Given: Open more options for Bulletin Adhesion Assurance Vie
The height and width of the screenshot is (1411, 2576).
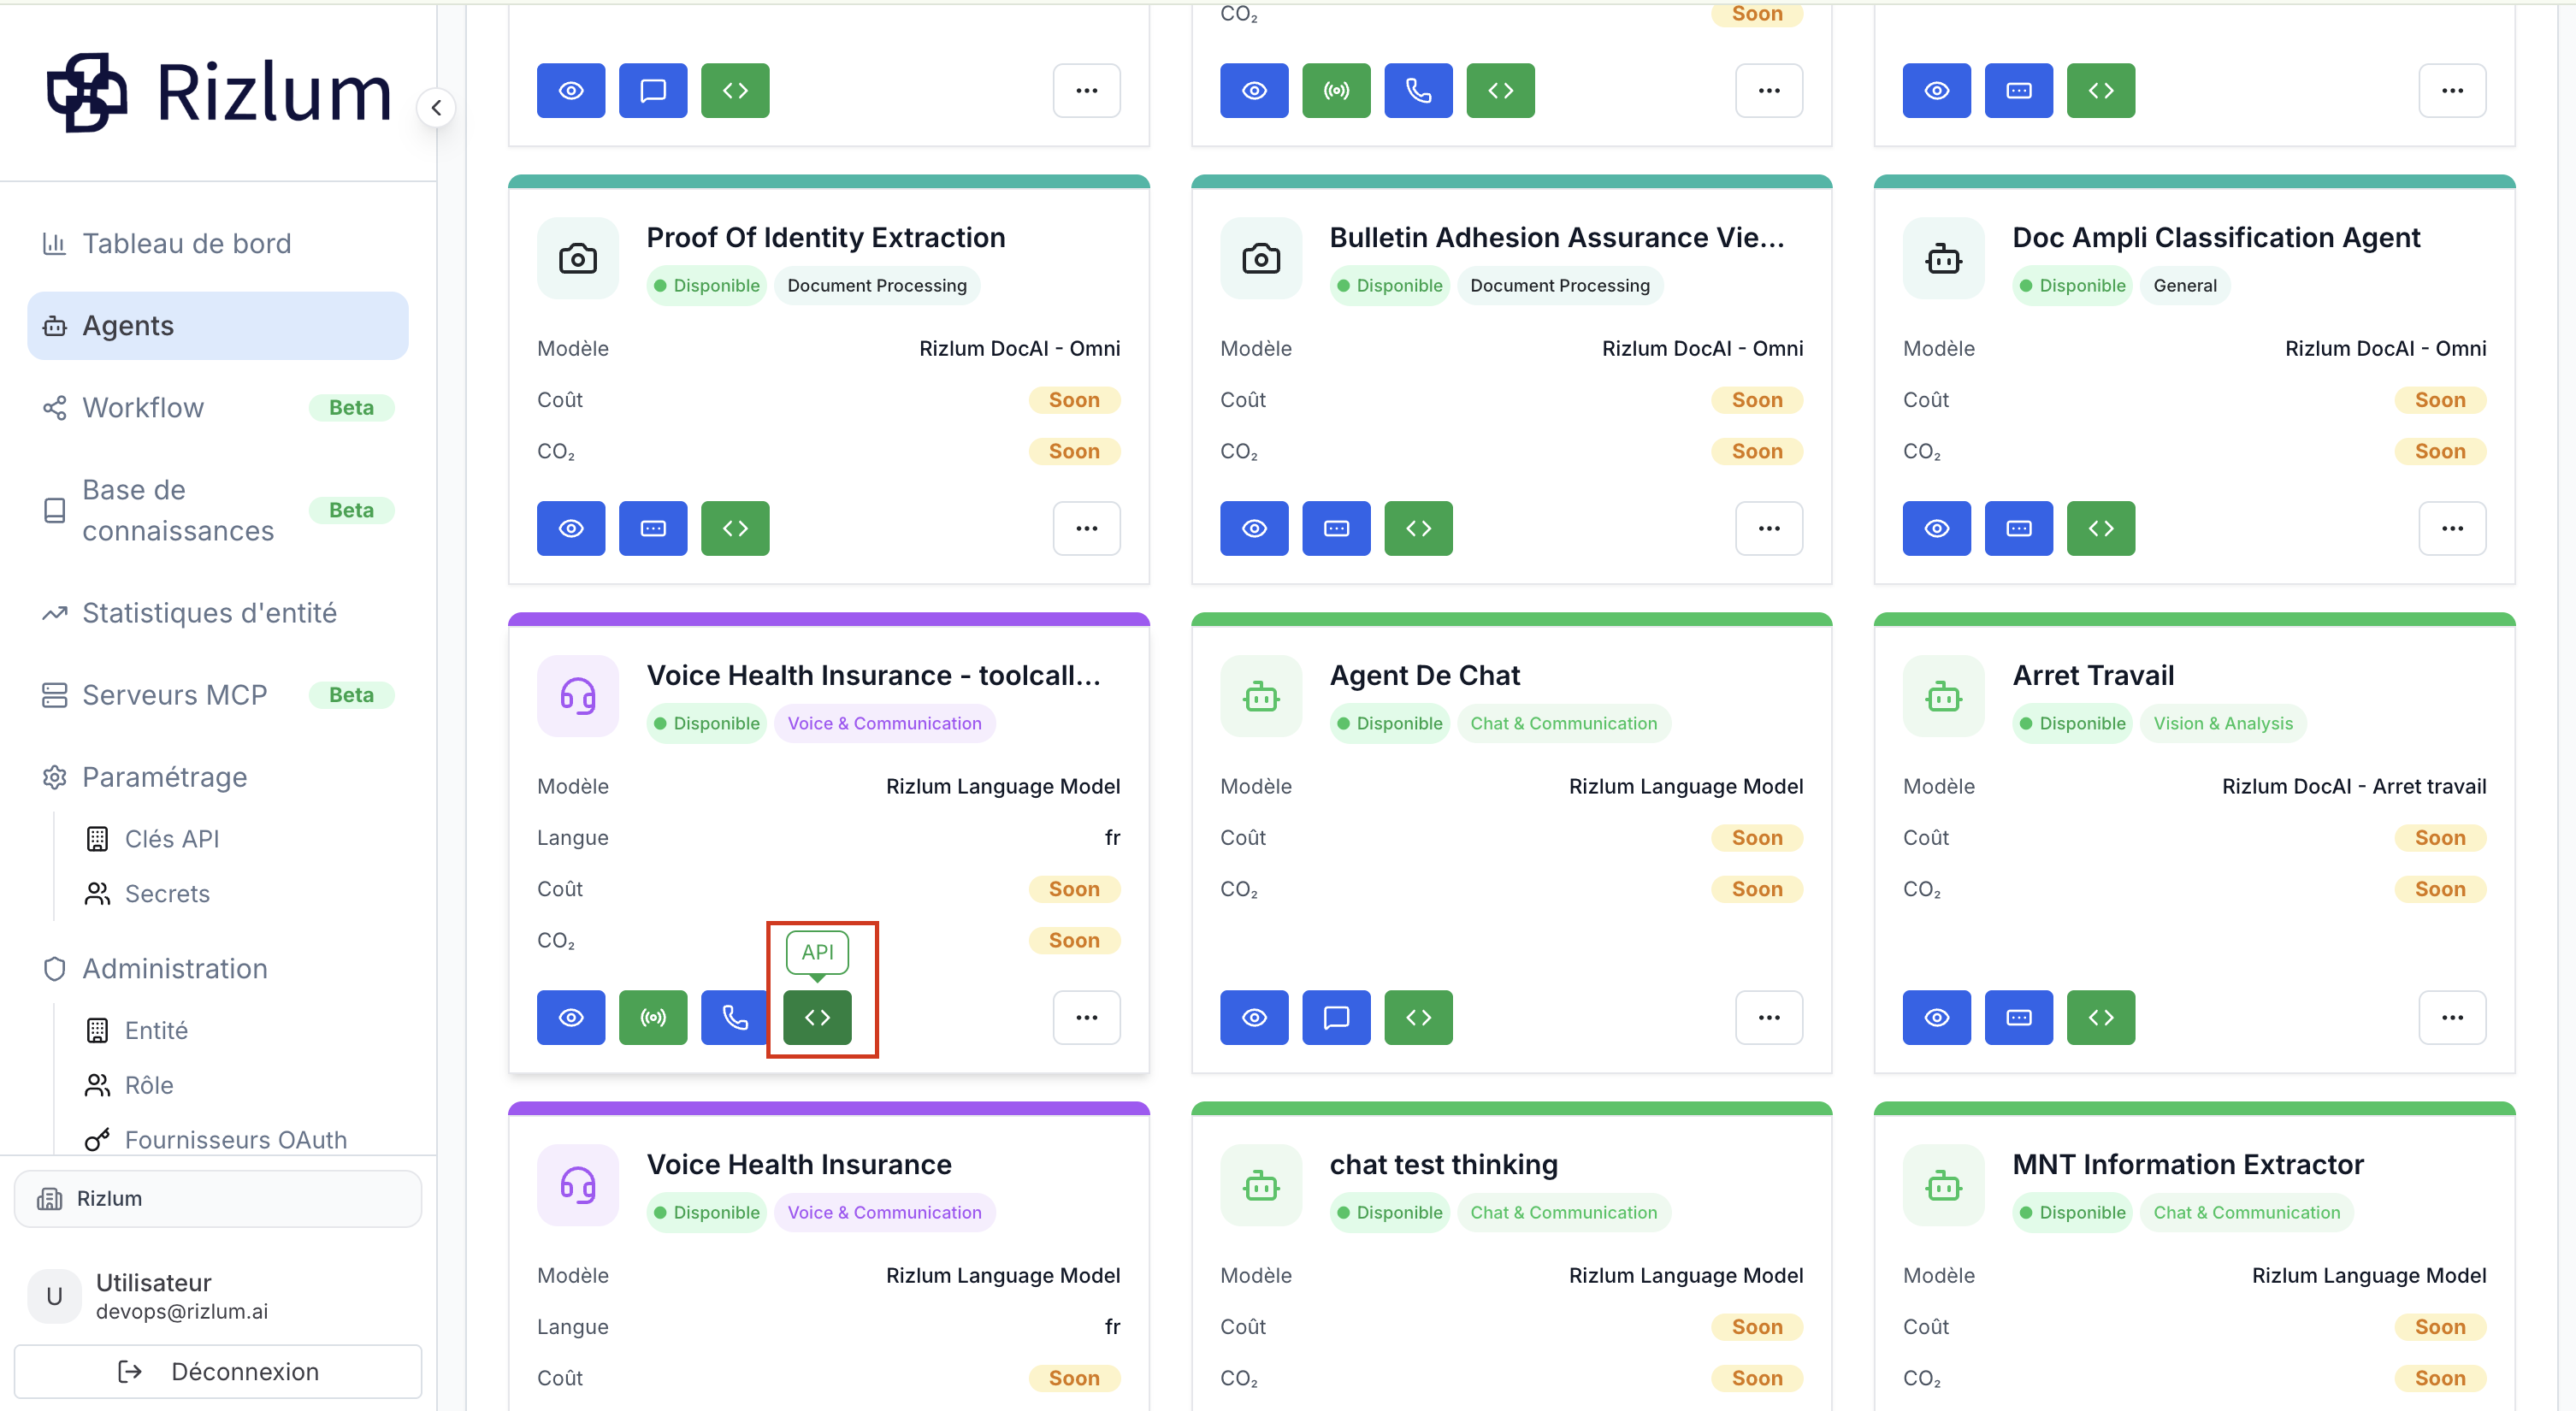Looking at the screenshot, I should [1769, 528].
